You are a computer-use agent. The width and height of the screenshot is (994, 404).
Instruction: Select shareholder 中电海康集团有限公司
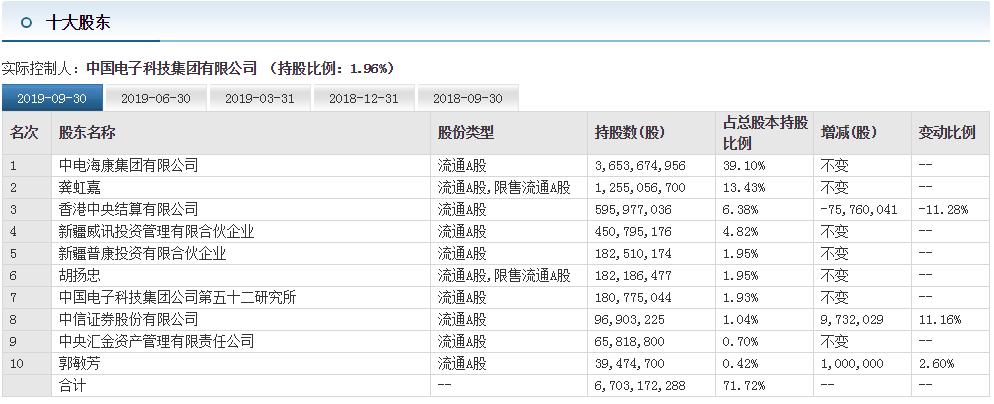(x=128, y=166)
